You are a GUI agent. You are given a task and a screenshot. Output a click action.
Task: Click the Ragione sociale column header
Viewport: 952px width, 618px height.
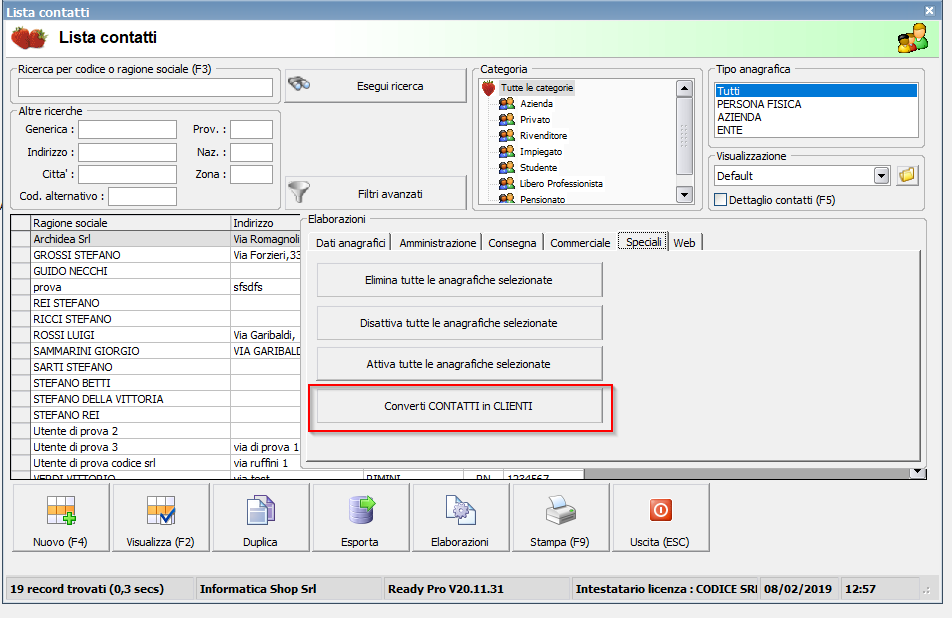(x=131, y=223)
